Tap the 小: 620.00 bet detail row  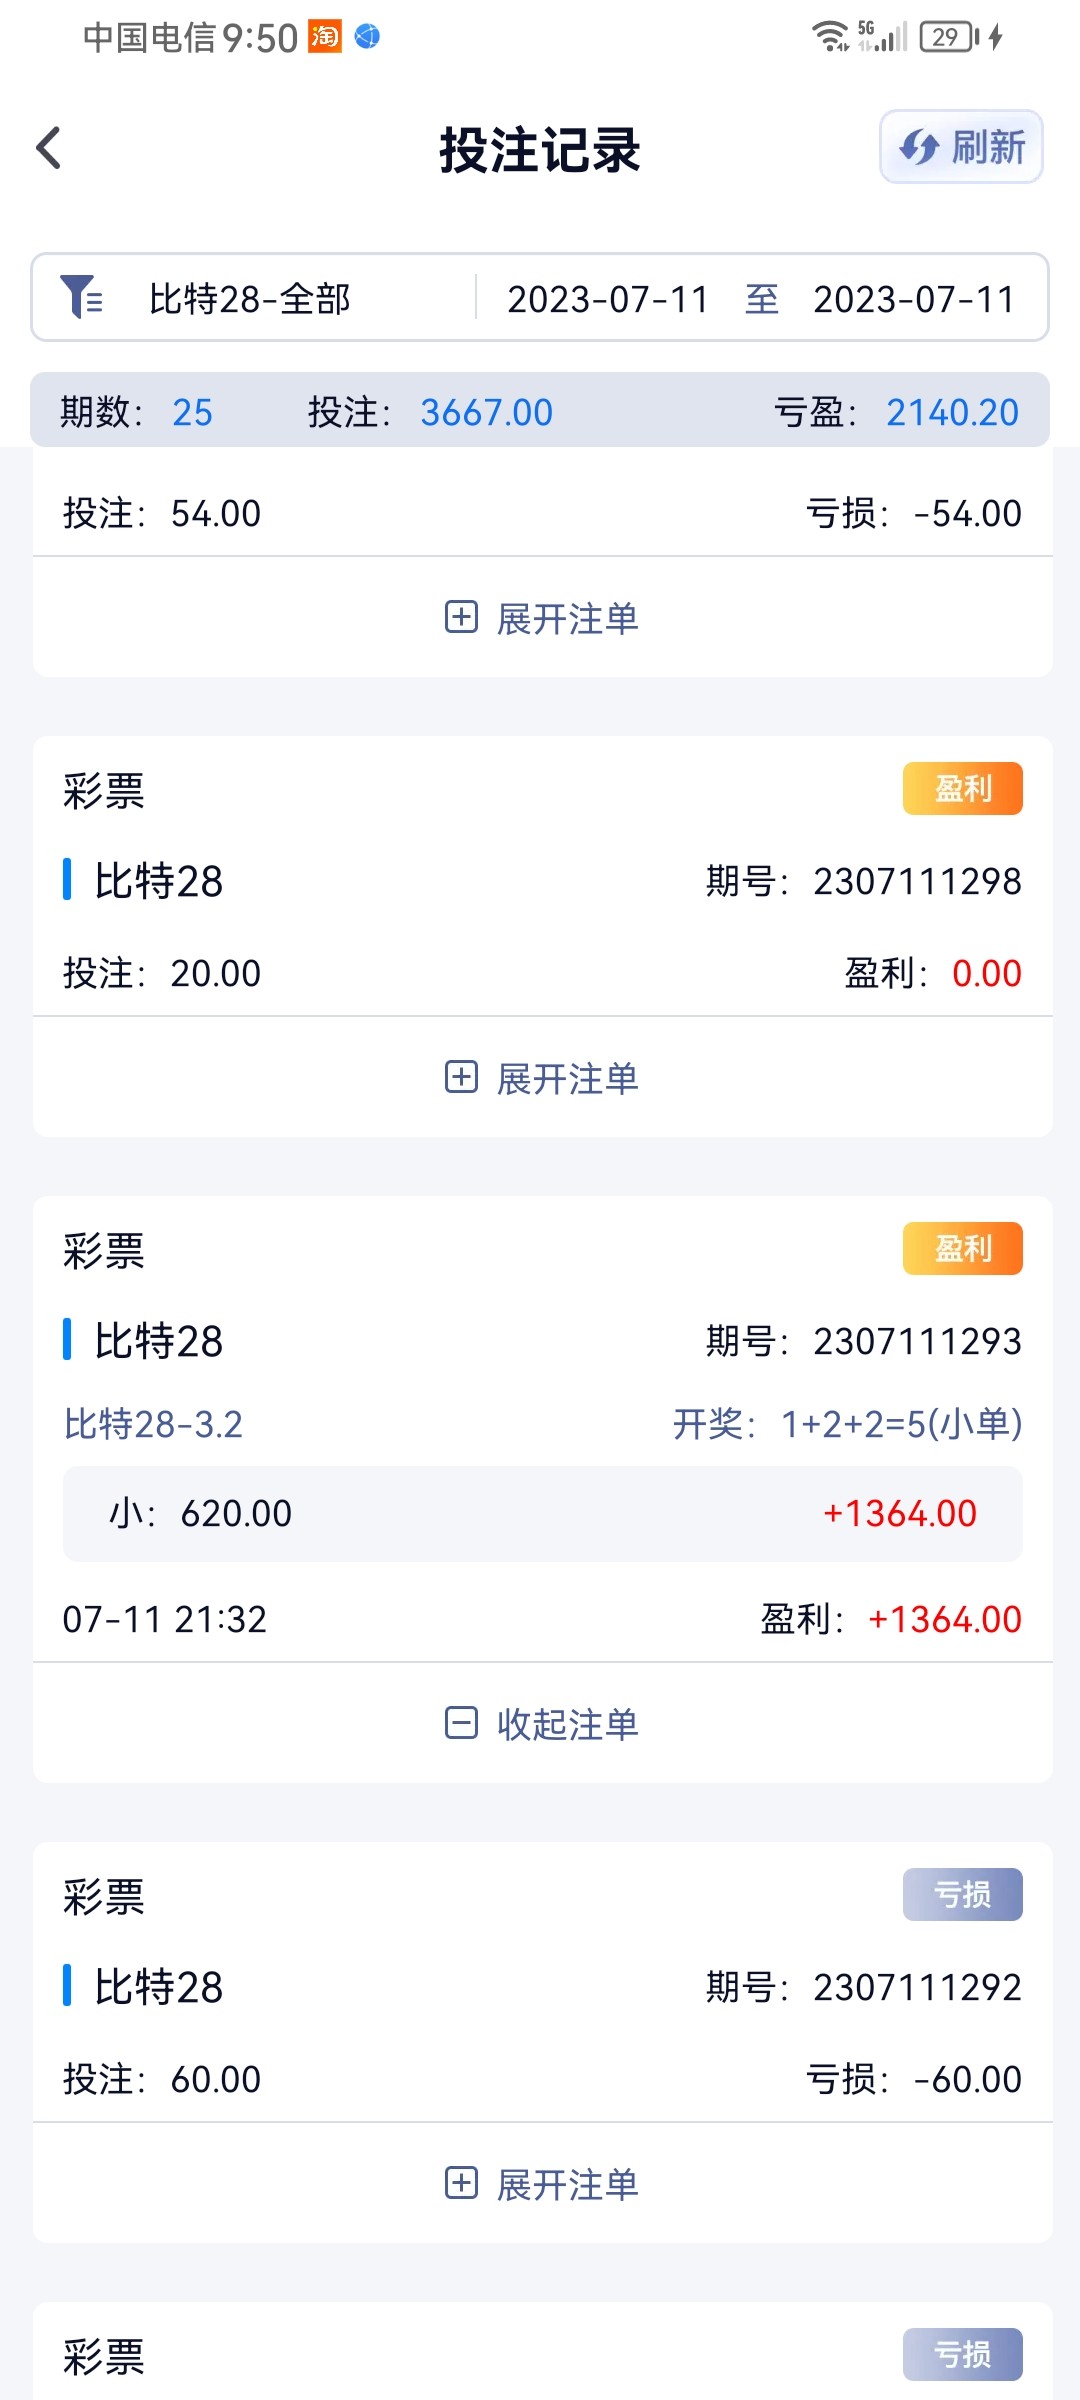(542, 1514)
